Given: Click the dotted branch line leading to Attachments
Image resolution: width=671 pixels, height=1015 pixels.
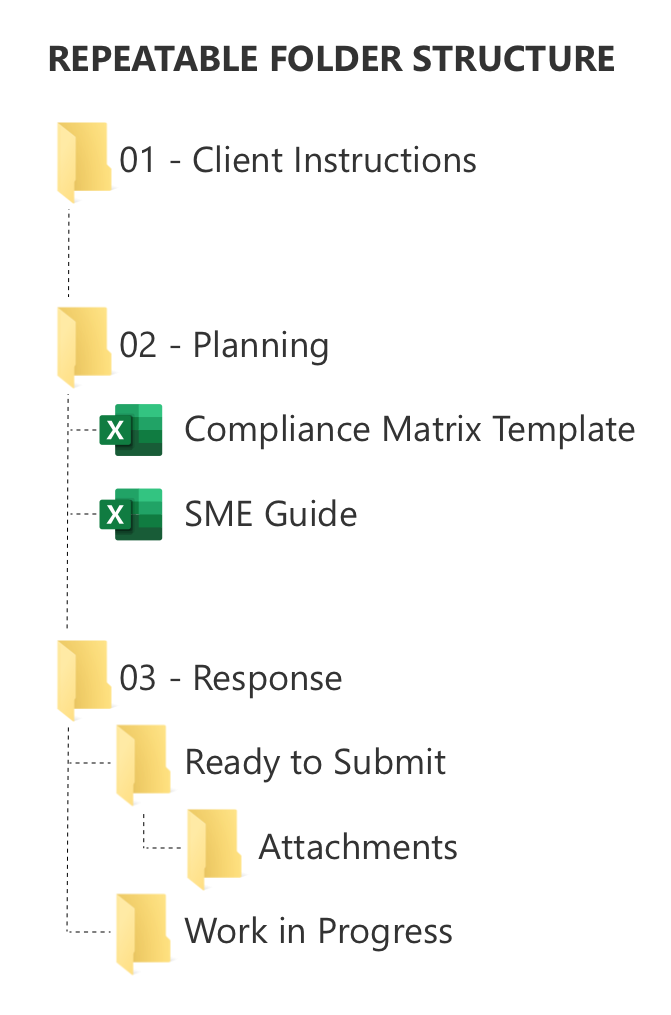Looking at the screenshot, I should pos(161,831).
